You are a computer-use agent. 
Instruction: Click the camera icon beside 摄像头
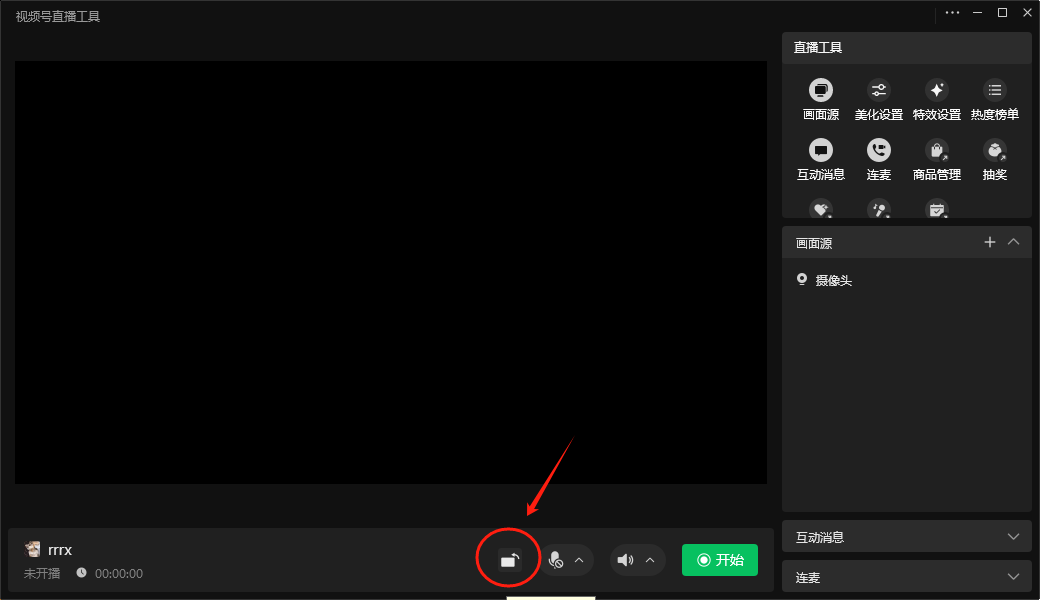(x=802, y=279)
